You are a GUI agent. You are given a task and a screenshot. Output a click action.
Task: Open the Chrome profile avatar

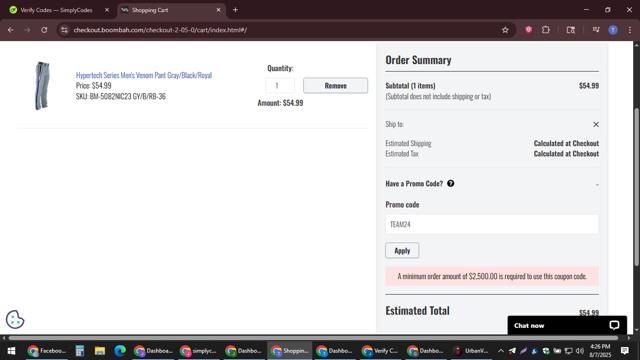pyautogui.click(x=613, y=30)
